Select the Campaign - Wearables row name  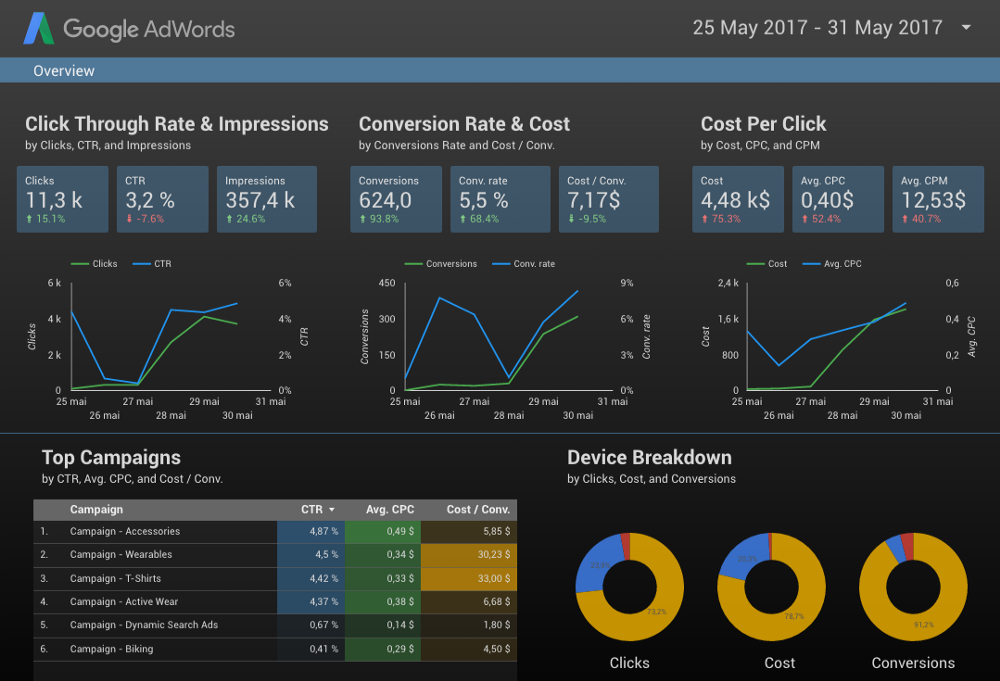coord(121,555)
